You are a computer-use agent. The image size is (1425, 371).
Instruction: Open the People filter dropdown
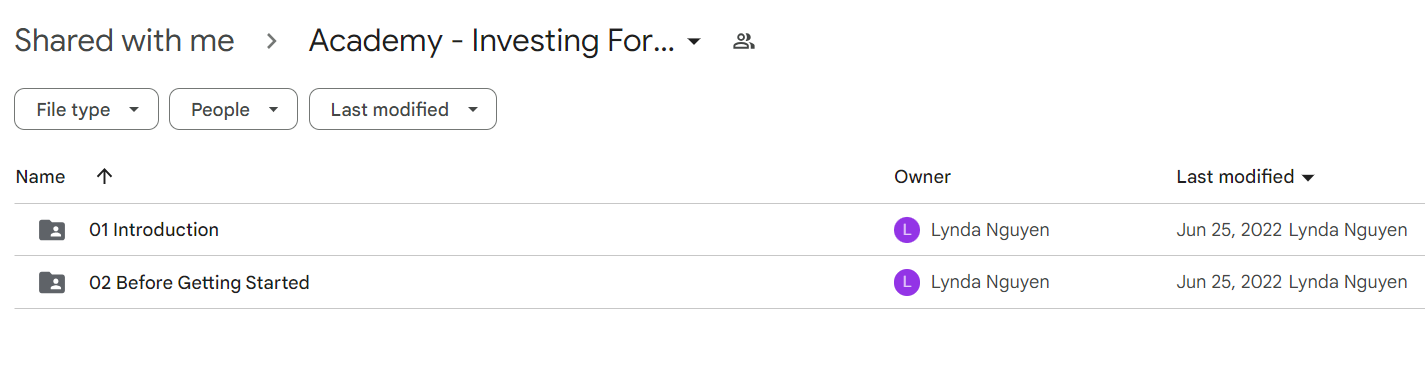coord(233,109)
